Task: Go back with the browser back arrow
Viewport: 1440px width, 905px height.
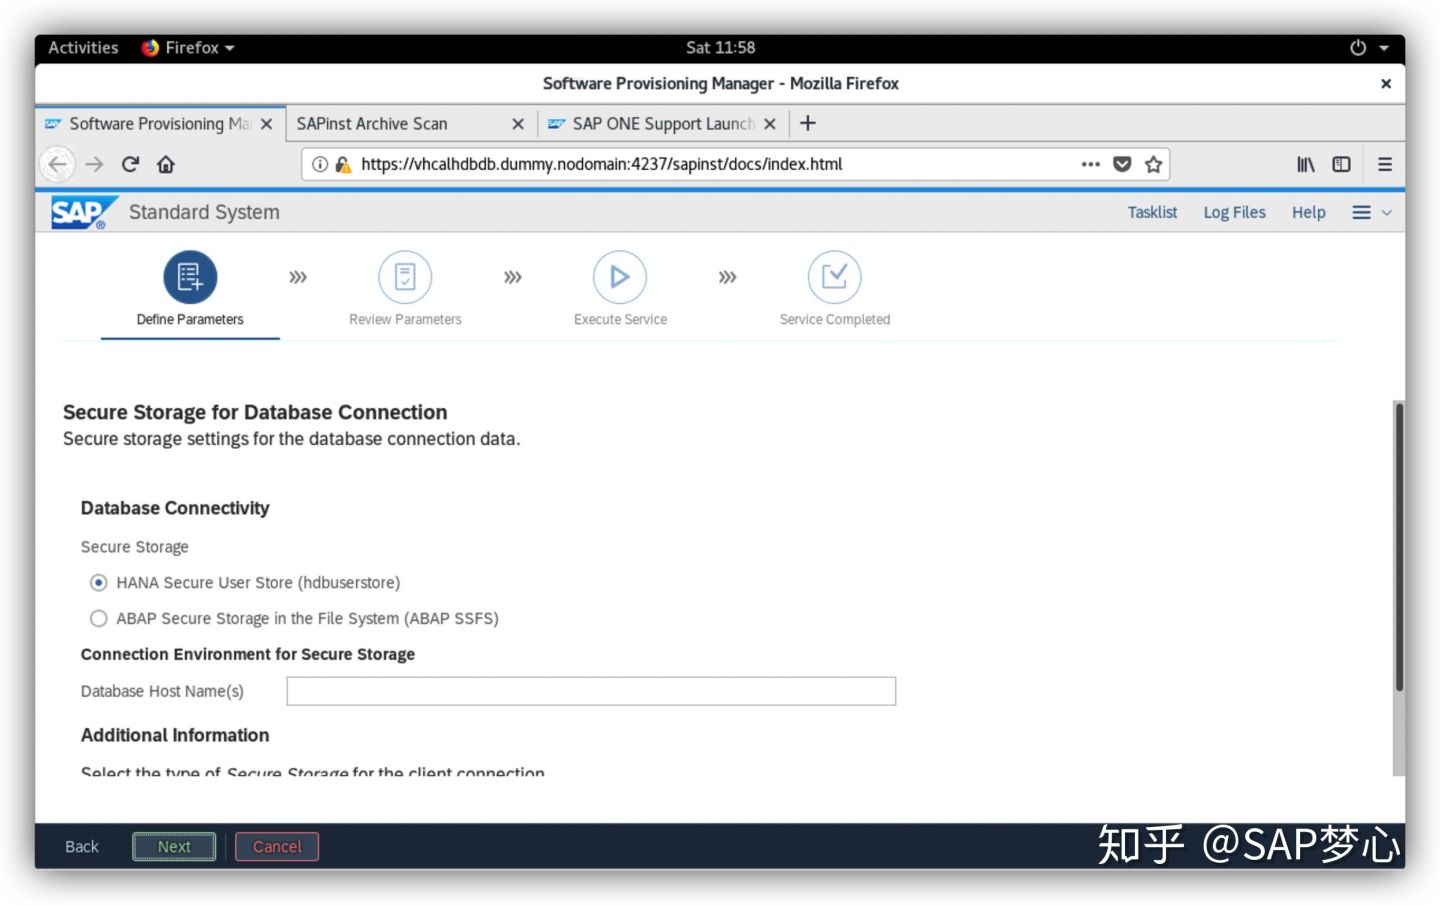Action: (x=57, y=164)
